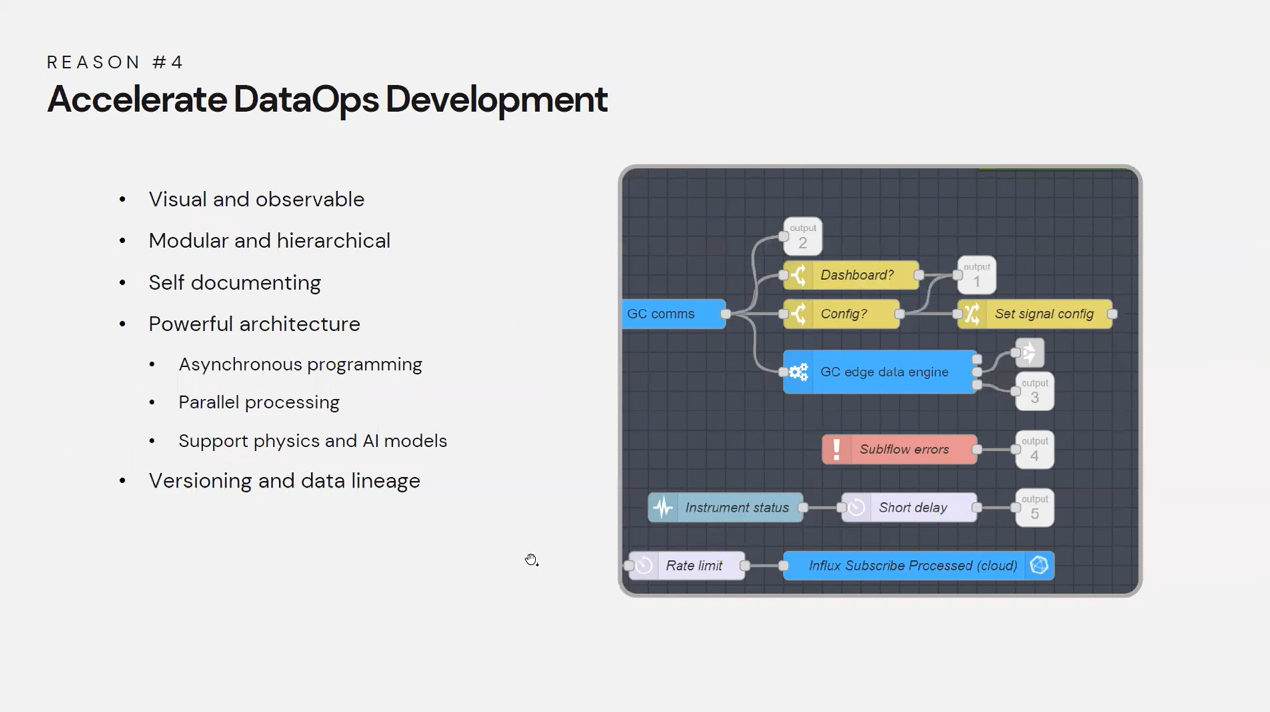
Task: Select the output 3 node
Action: click(1035, 391)
